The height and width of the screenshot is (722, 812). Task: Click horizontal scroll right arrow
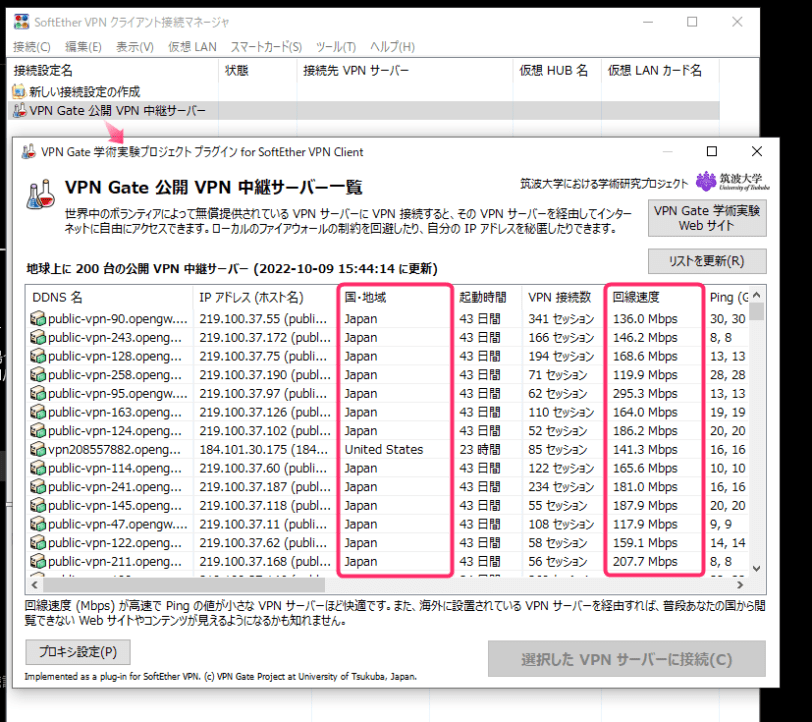click(x=740, y=585)
